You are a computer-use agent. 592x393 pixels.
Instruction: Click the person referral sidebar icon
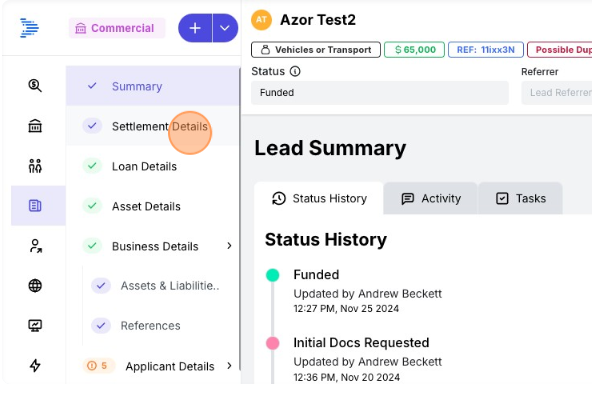[x=35, y=246]
